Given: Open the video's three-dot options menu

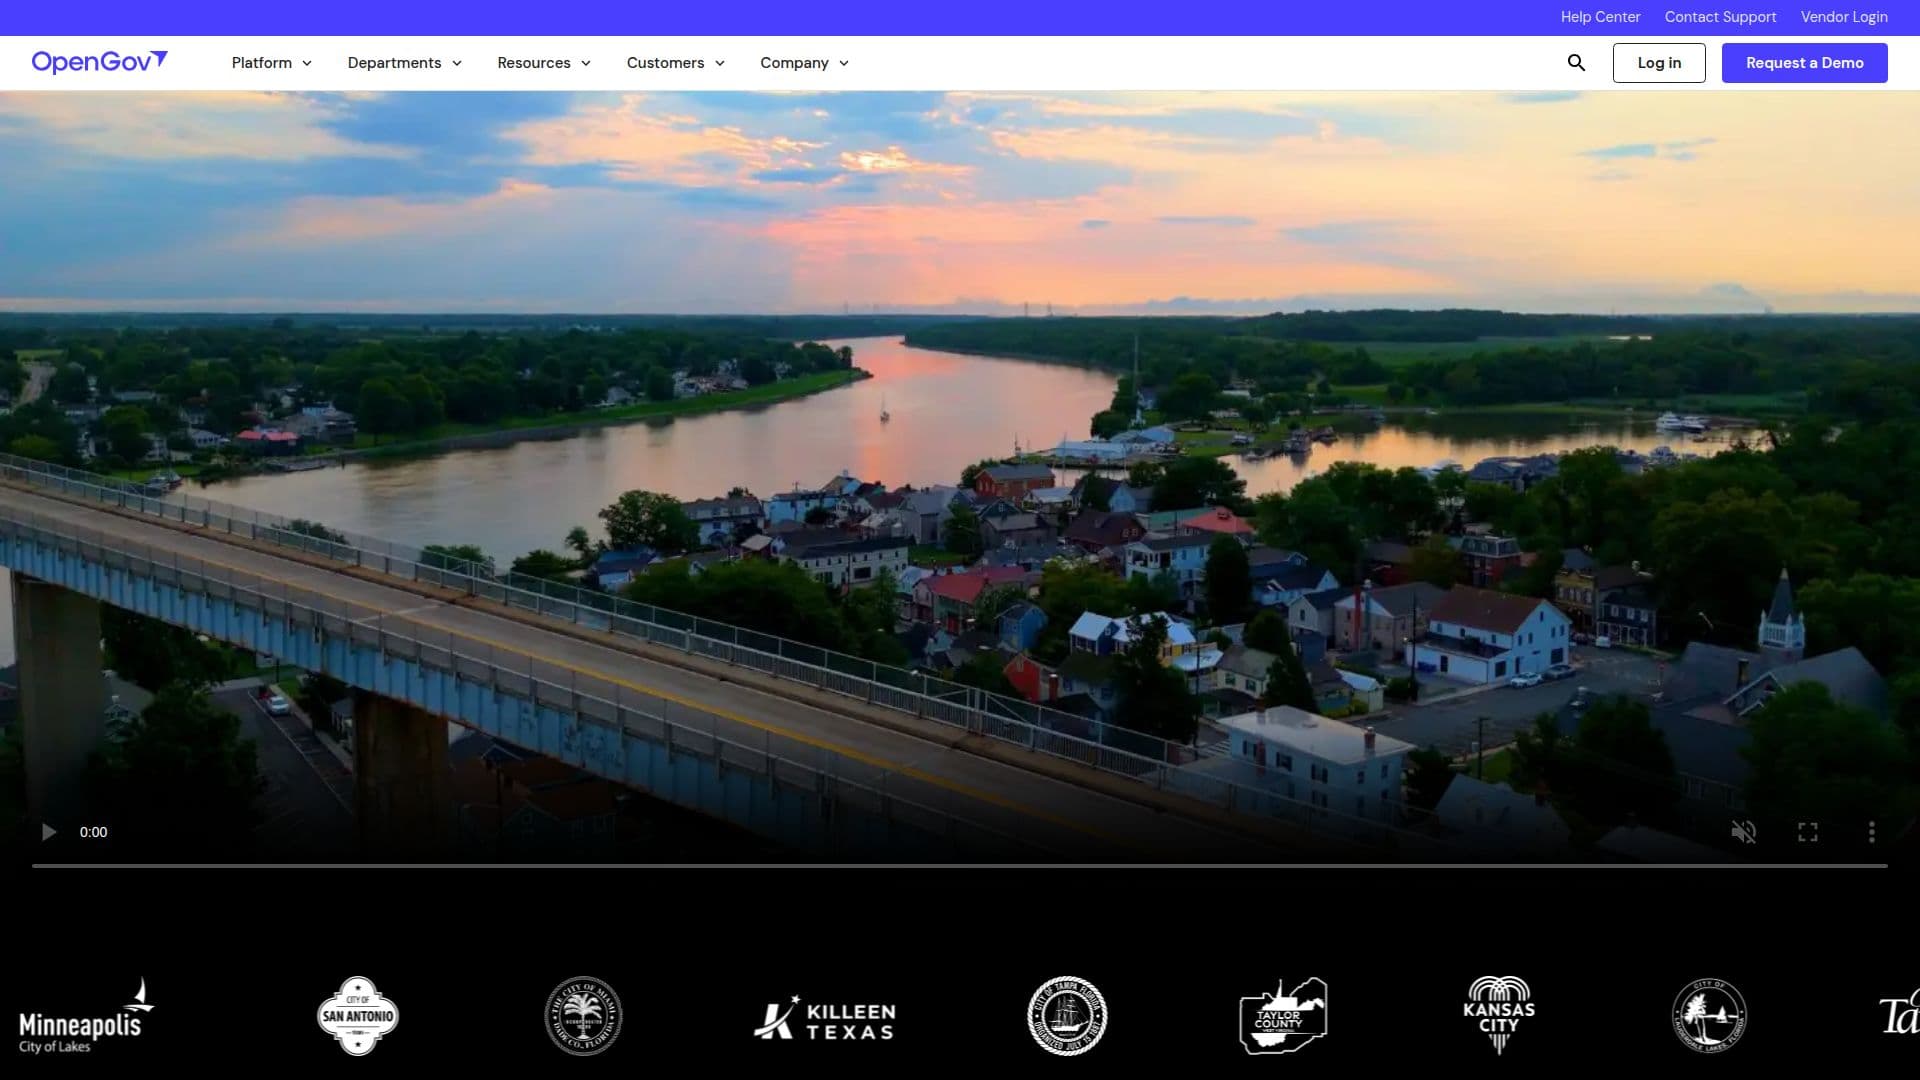Looking at the screenshot, I should click(1871, 832).
